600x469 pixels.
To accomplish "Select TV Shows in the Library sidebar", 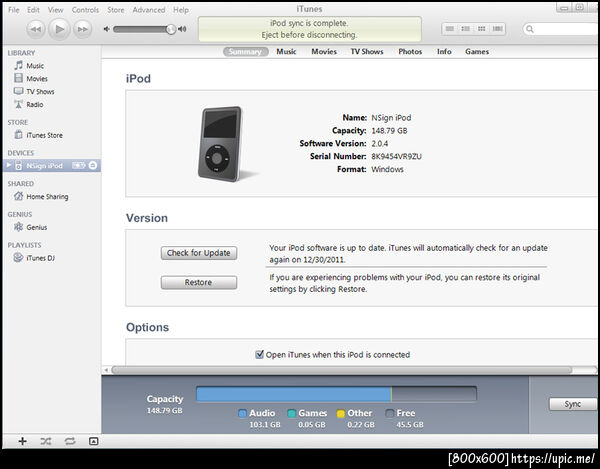I will point(40,91).
